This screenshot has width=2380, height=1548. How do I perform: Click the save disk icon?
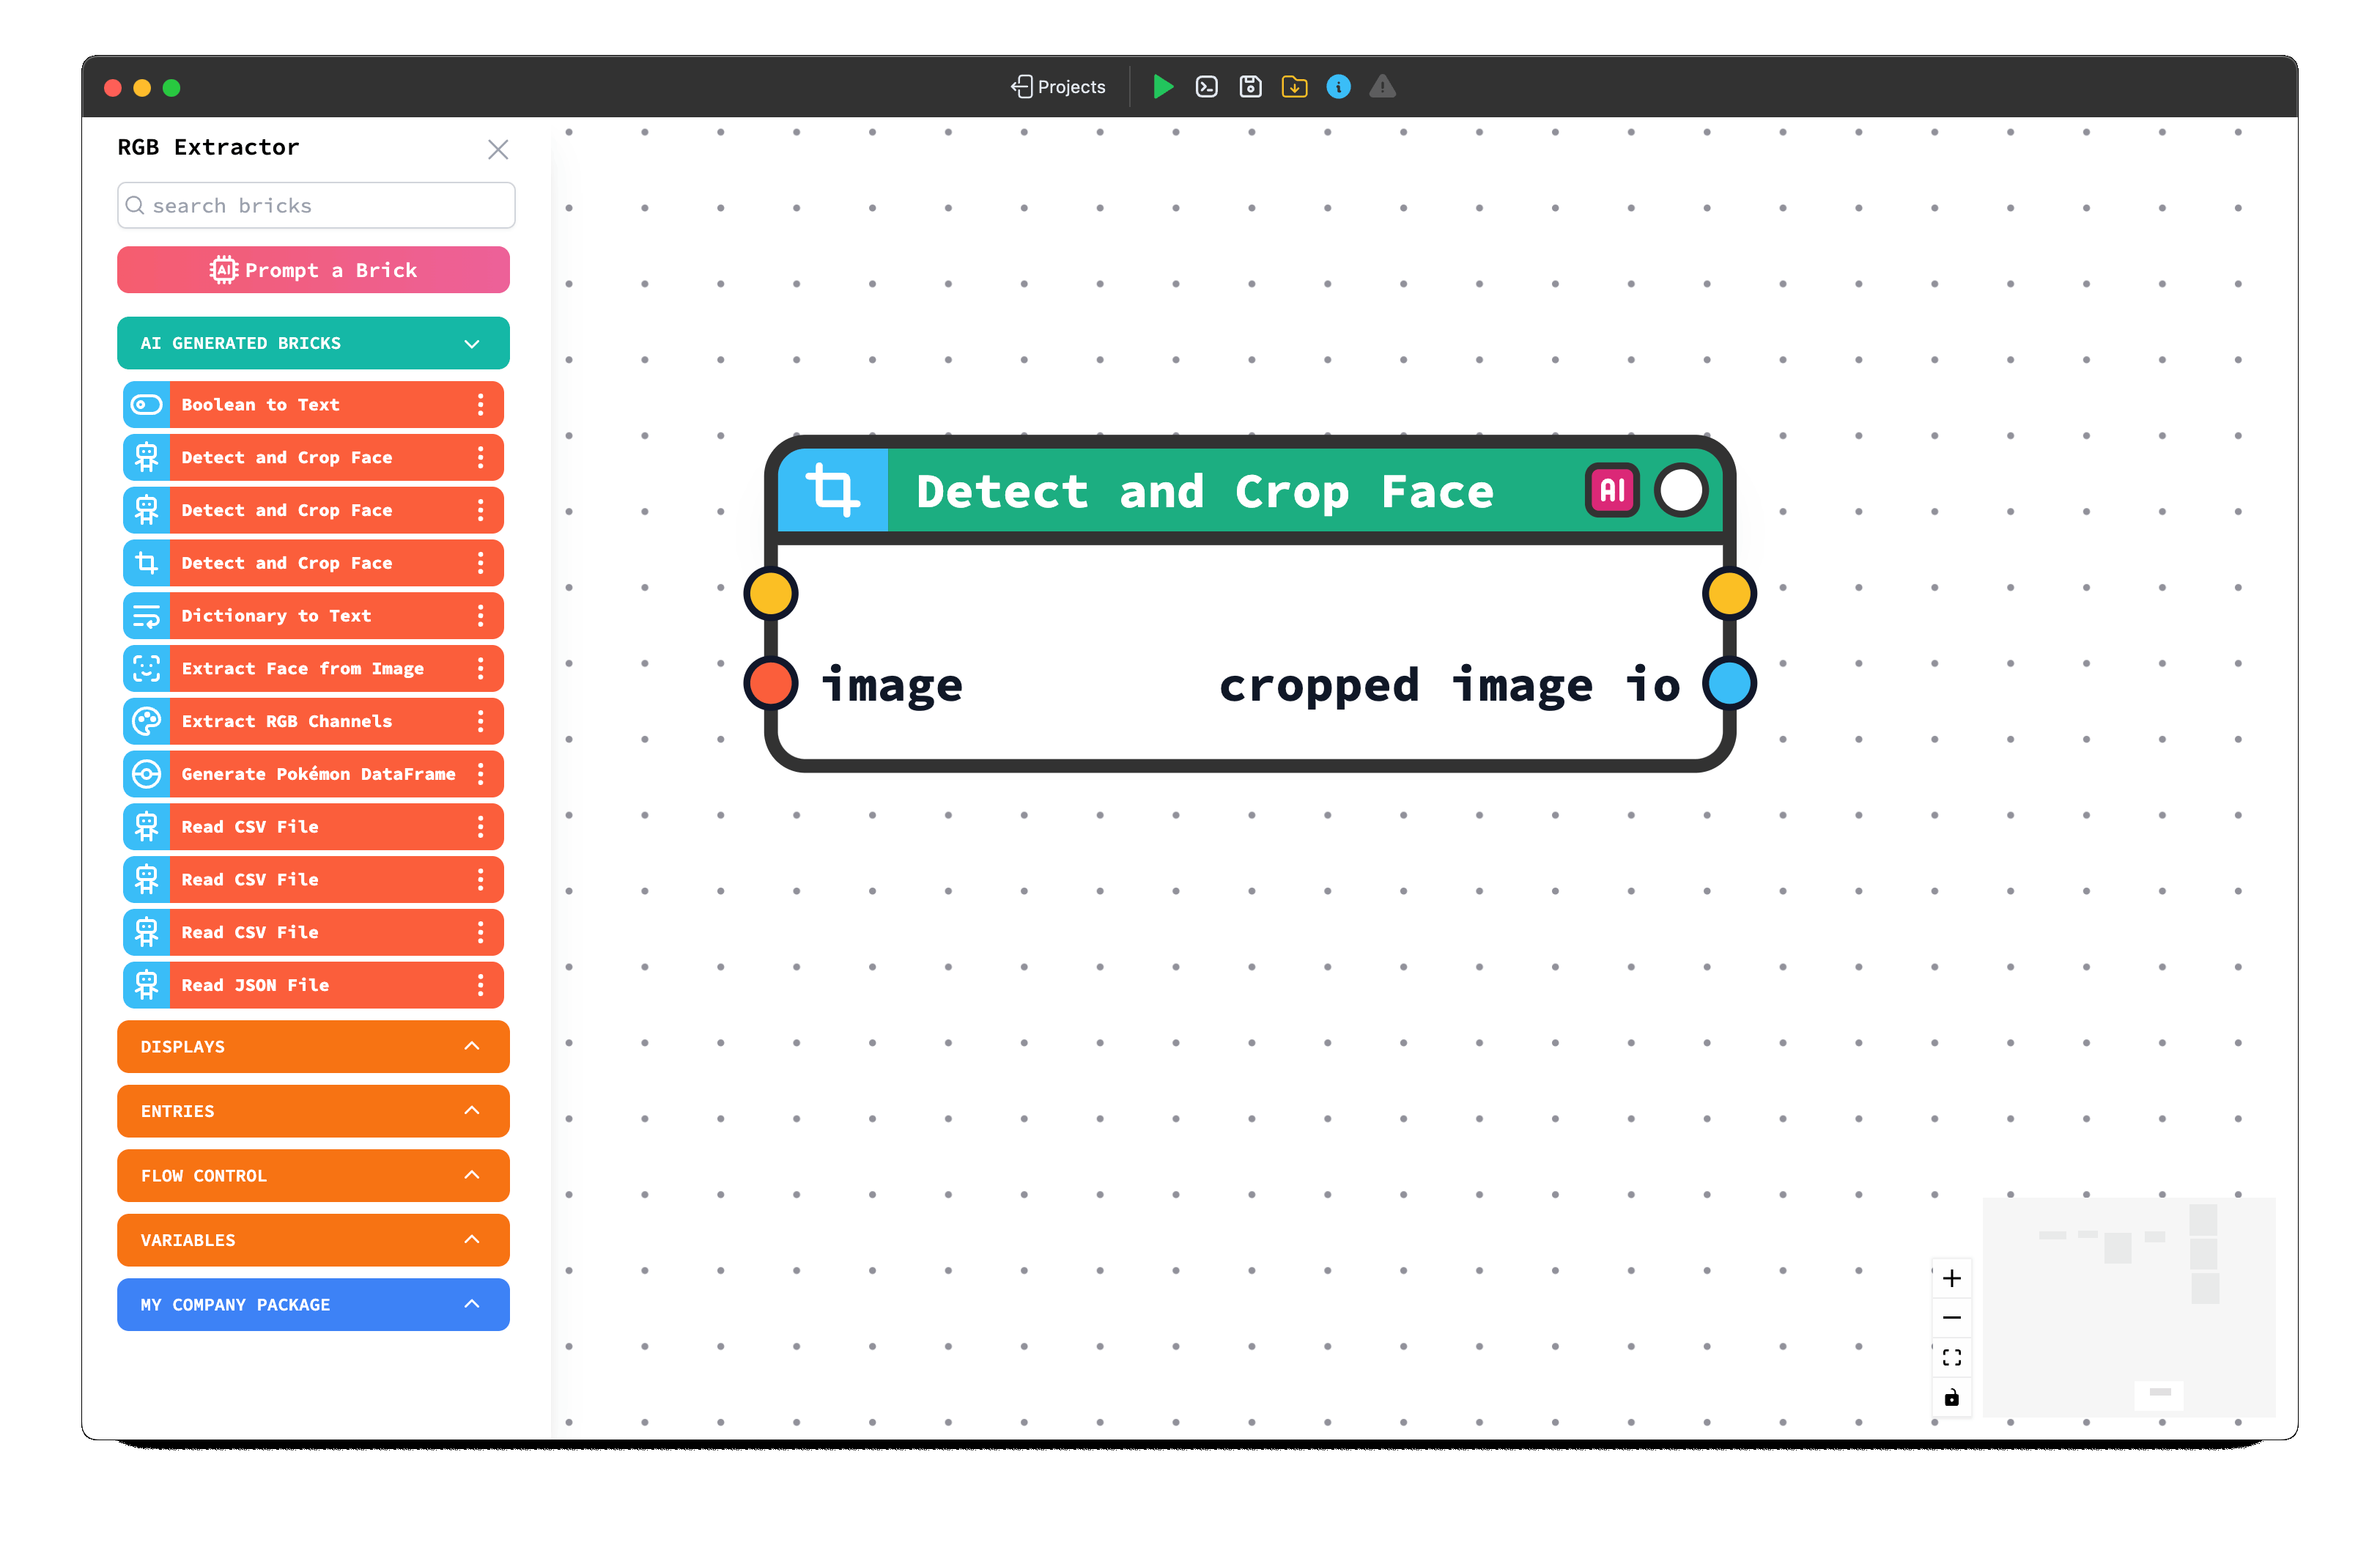click(x=1250, y=87)
